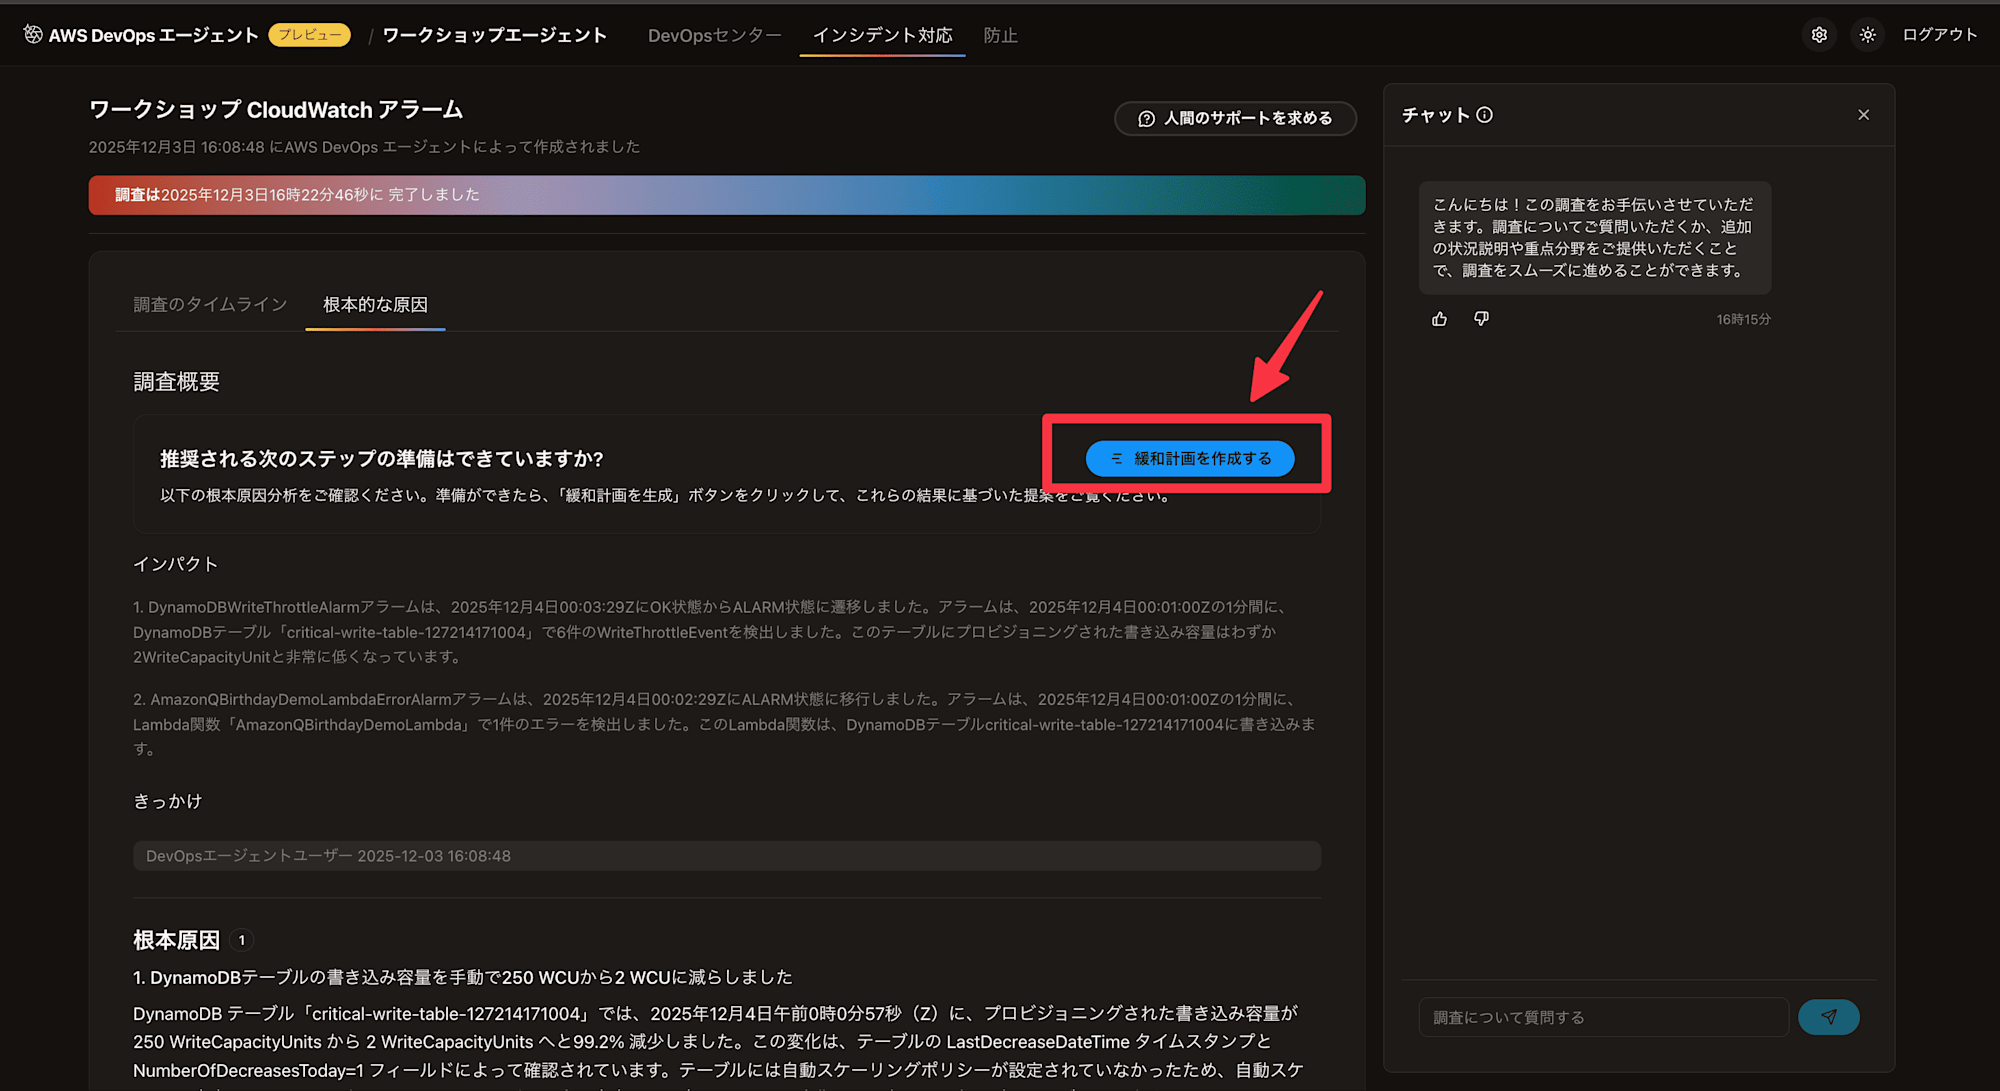Give thumbs up to chat message
Screen dimensions: 2000x1091
coord(1439,319)
